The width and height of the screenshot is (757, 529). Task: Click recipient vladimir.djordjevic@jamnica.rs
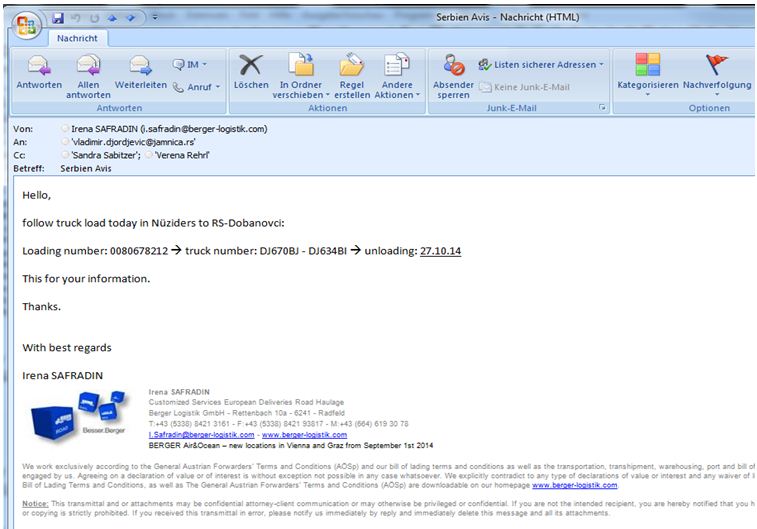click(x=133, y=142)
